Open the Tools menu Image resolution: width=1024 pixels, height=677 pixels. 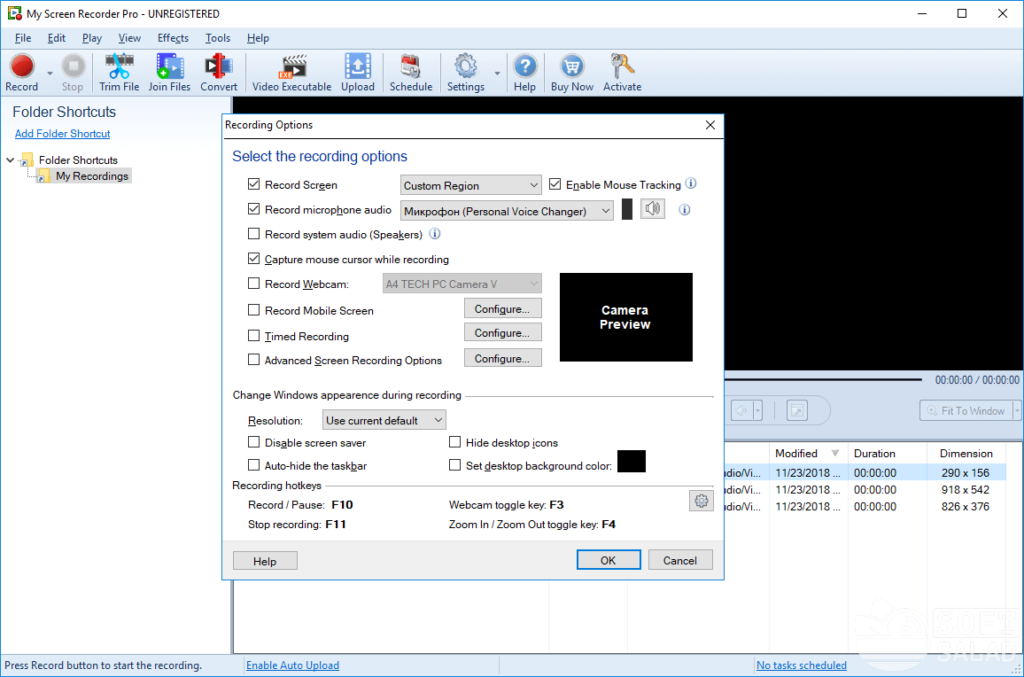[217, 38]
